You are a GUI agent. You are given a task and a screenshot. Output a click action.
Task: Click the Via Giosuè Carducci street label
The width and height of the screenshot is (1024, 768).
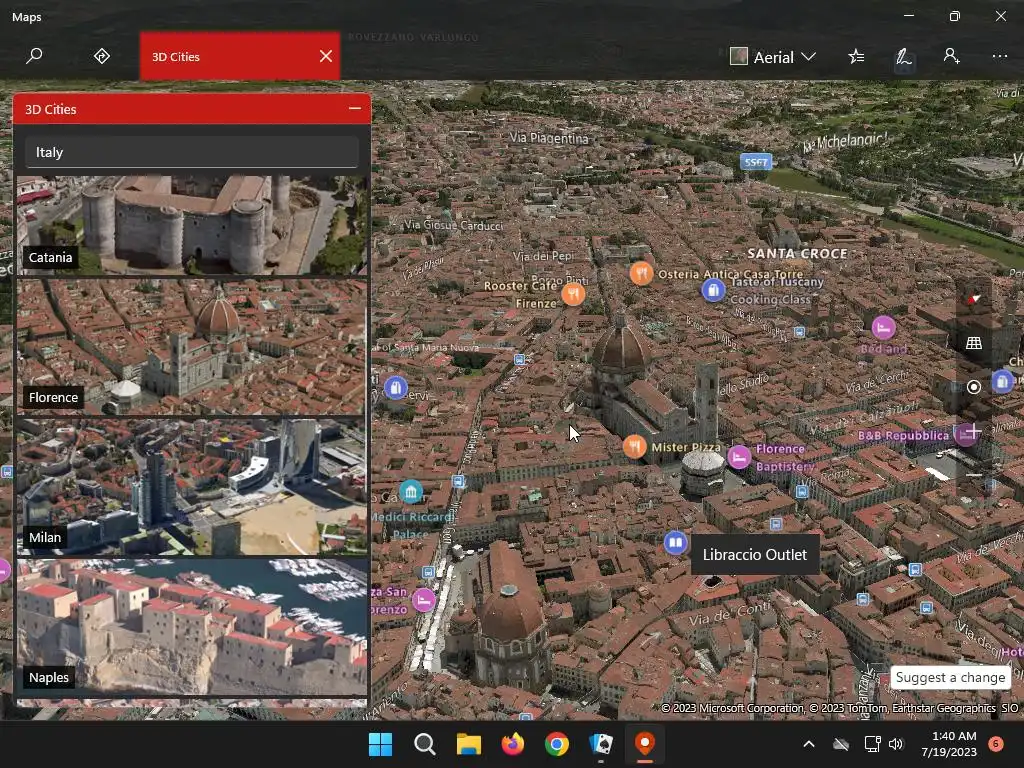point(454,225)
